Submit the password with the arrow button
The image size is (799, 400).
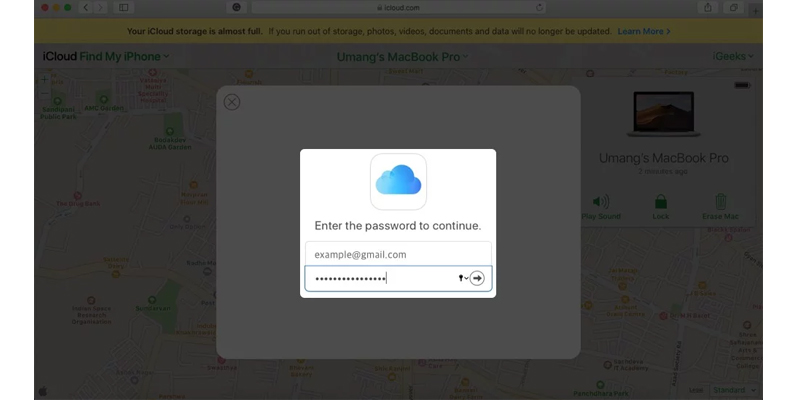477,278
